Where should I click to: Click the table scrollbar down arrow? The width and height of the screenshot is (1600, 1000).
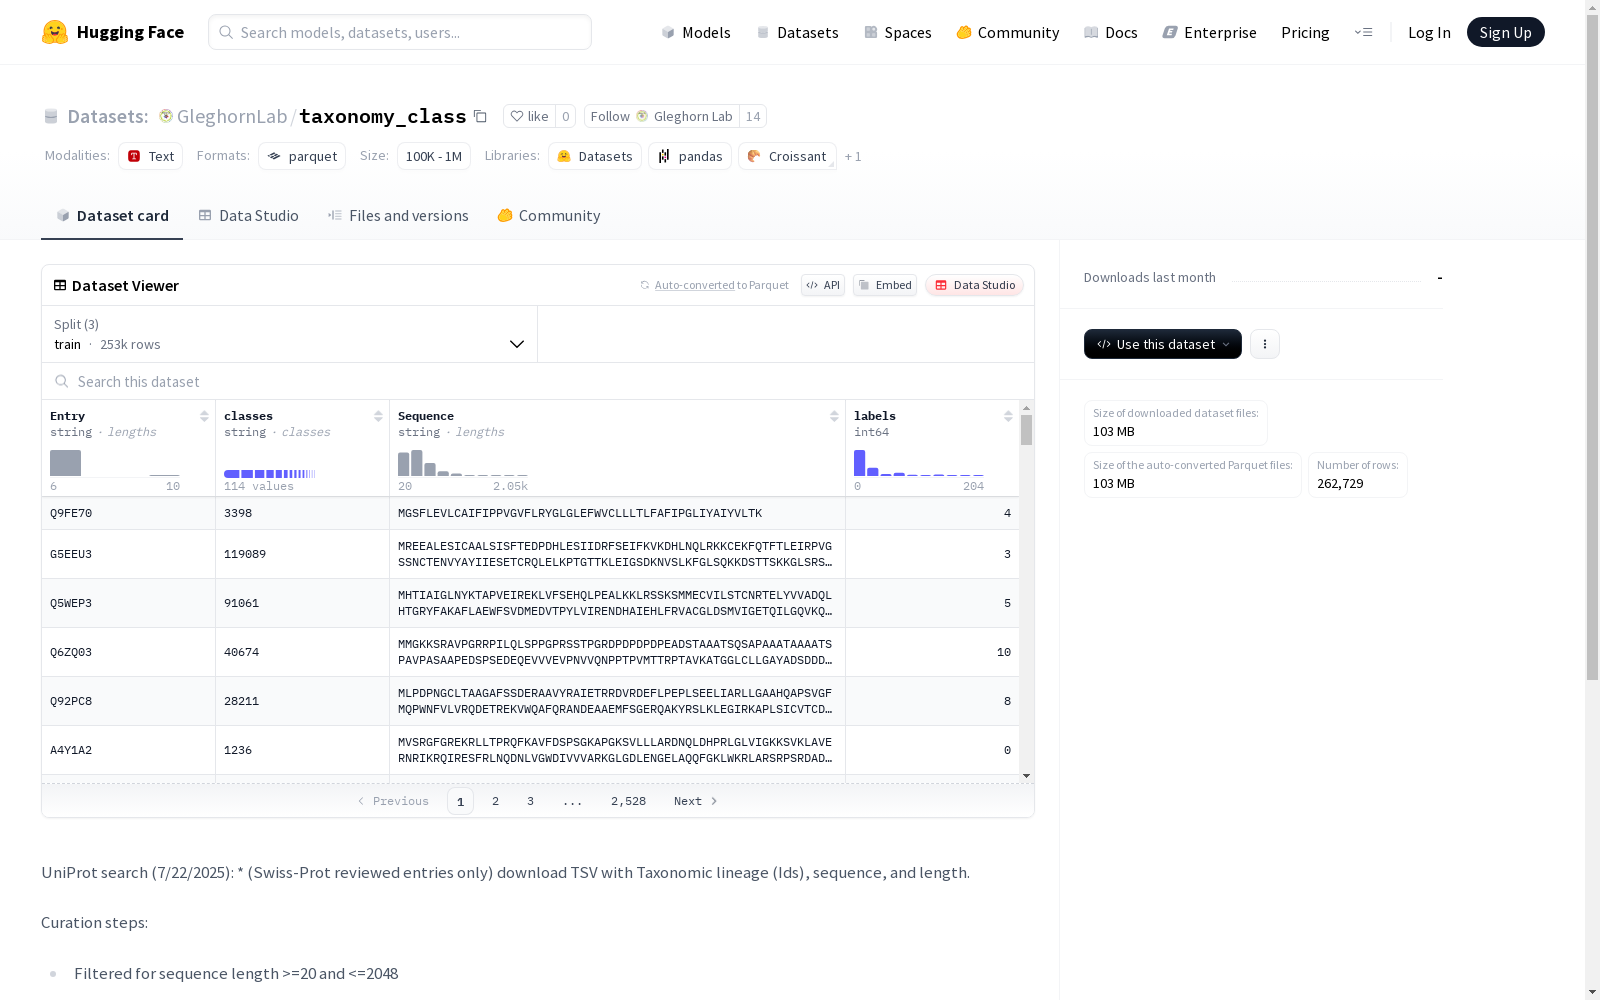click(1026, 776)
